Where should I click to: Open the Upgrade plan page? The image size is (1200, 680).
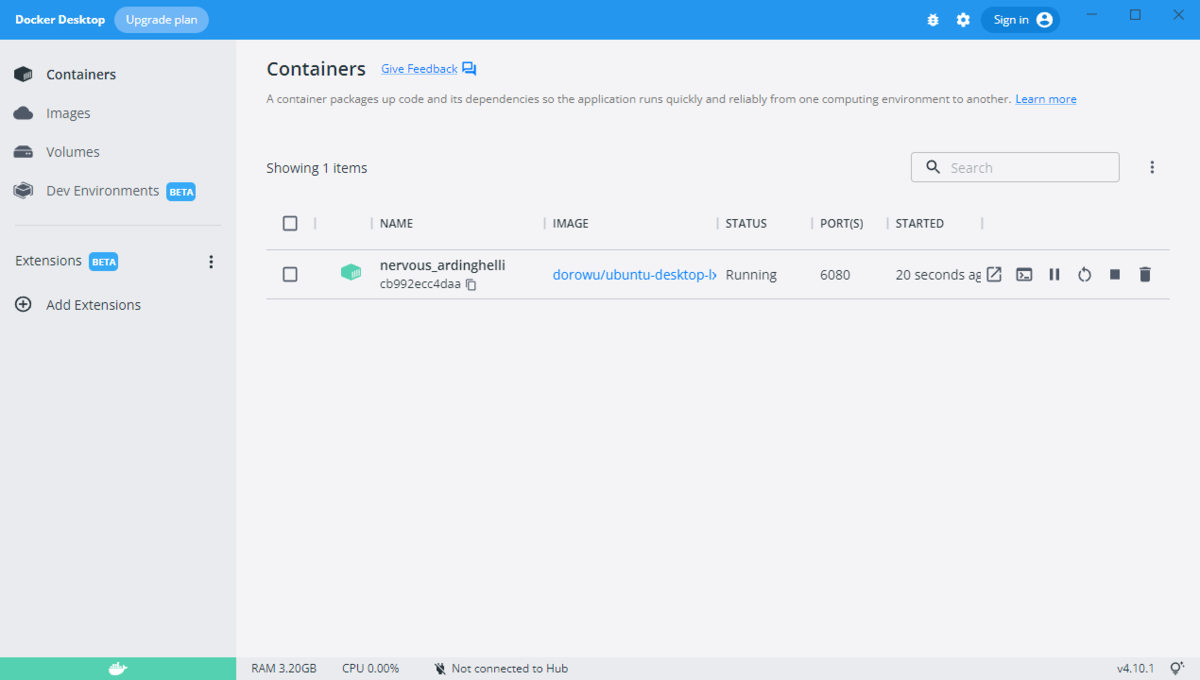[161, 19]
